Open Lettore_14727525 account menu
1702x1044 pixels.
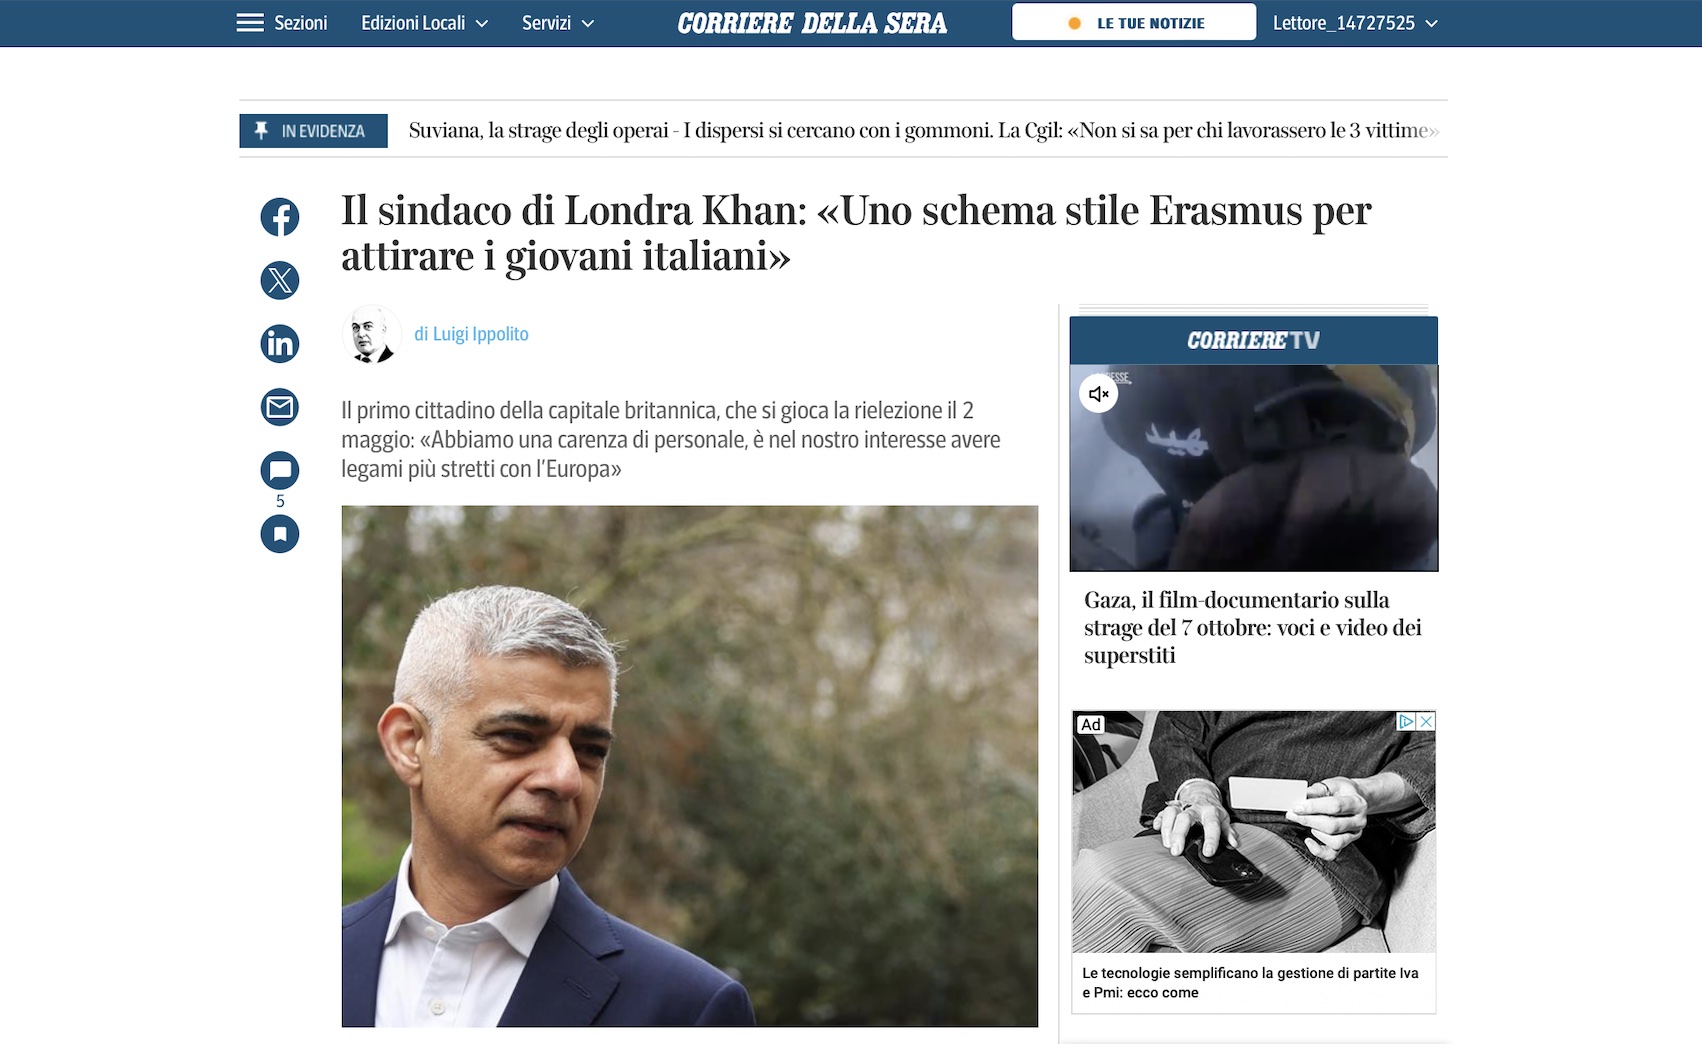point(1355,23)
